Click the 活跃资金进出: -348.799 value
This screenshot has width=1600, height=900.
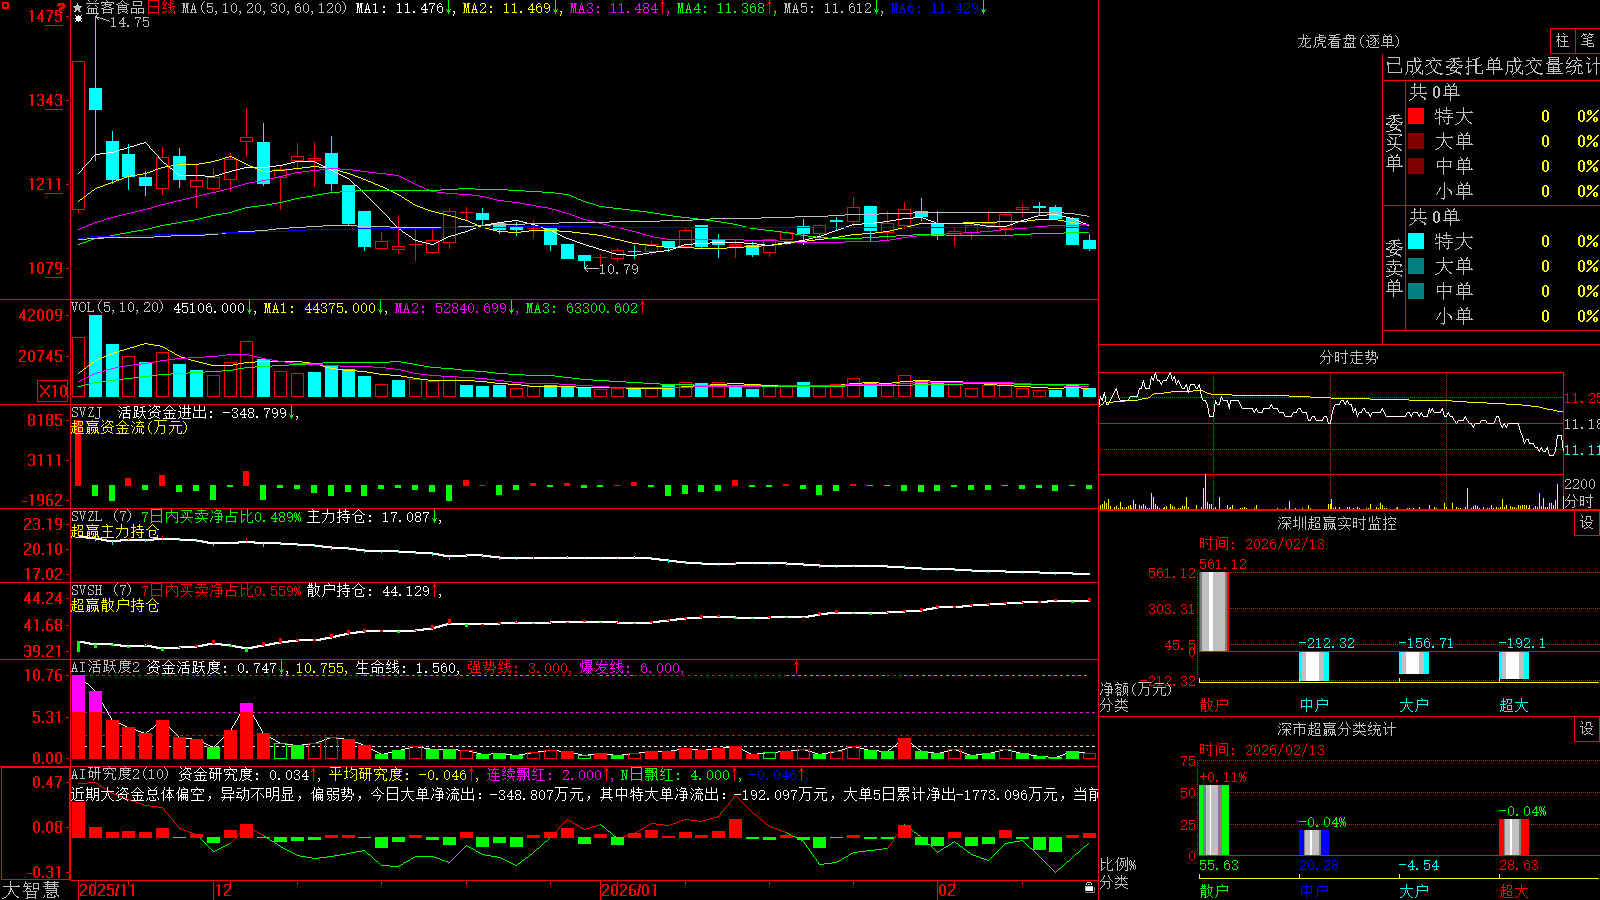[203, 412]
